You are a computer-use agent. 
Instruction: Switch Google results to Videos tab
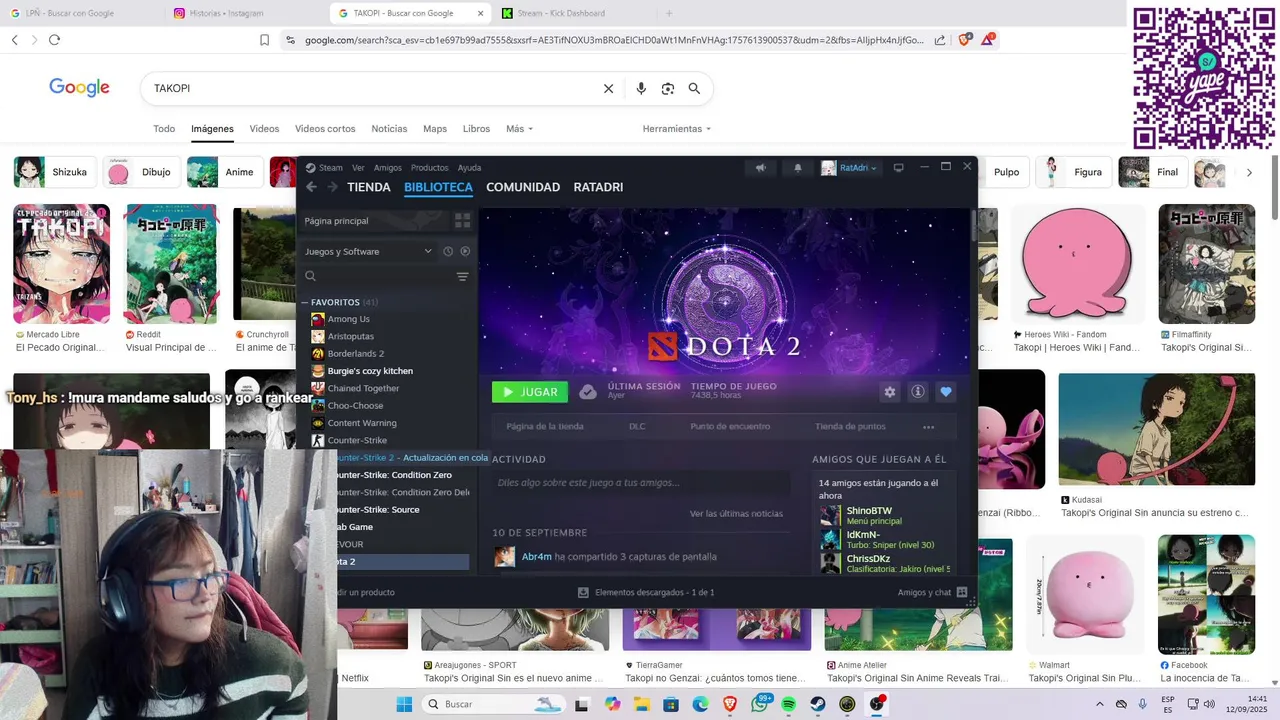264,129
